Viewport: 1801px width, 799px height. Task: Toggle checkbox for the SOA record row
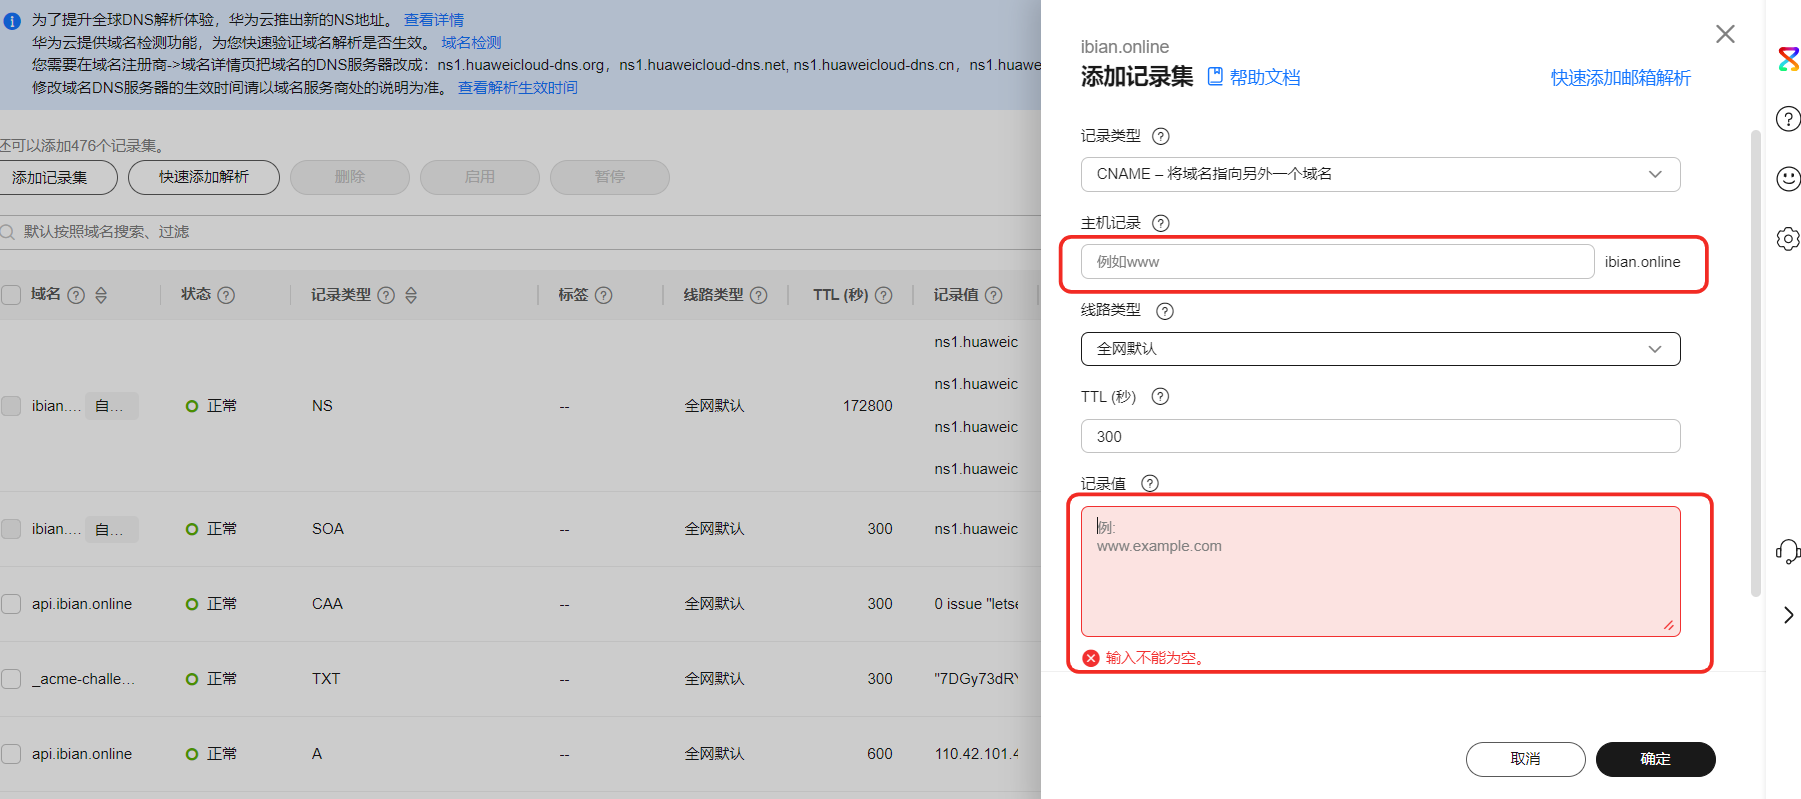[11, 529]
